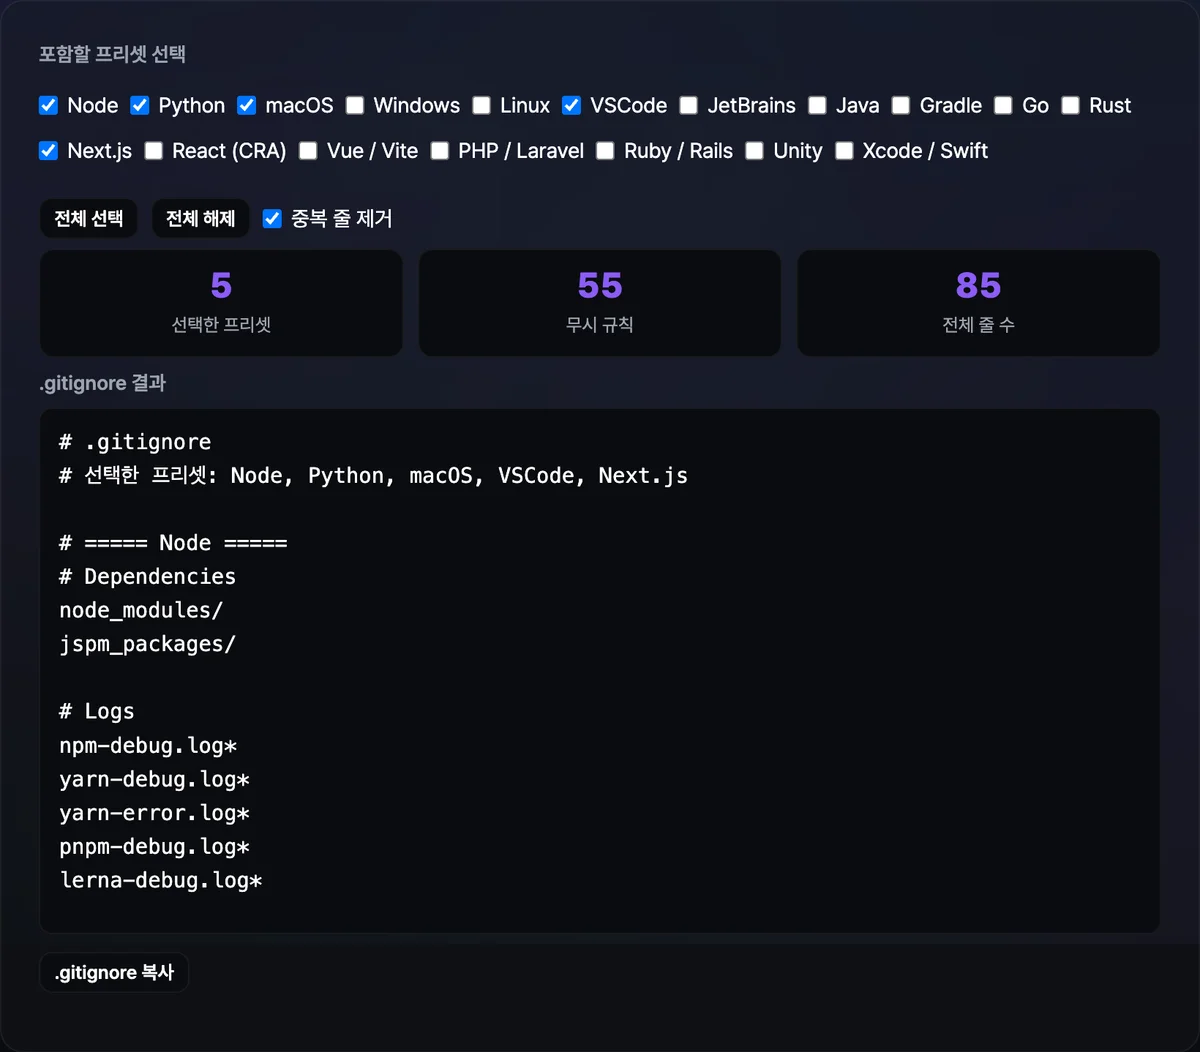The height and width of the screenshot is (1052, 1200).
Task: Enable the Windows preset checkbox
Action: (355, 105)
